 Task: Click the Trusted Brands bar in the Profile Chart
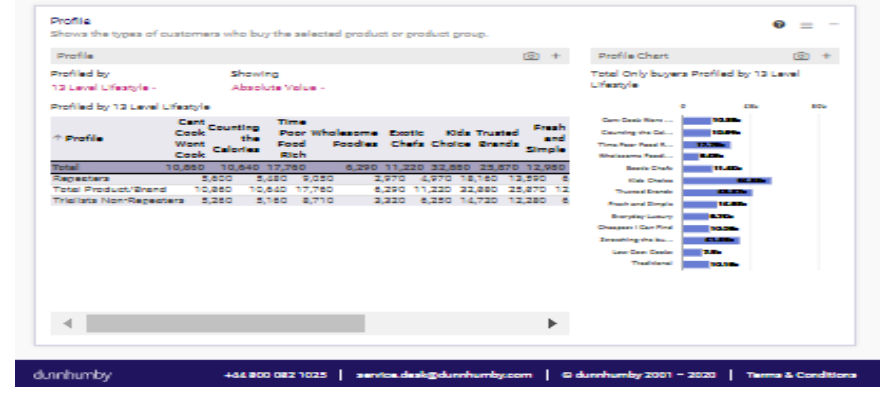point(717,193)
